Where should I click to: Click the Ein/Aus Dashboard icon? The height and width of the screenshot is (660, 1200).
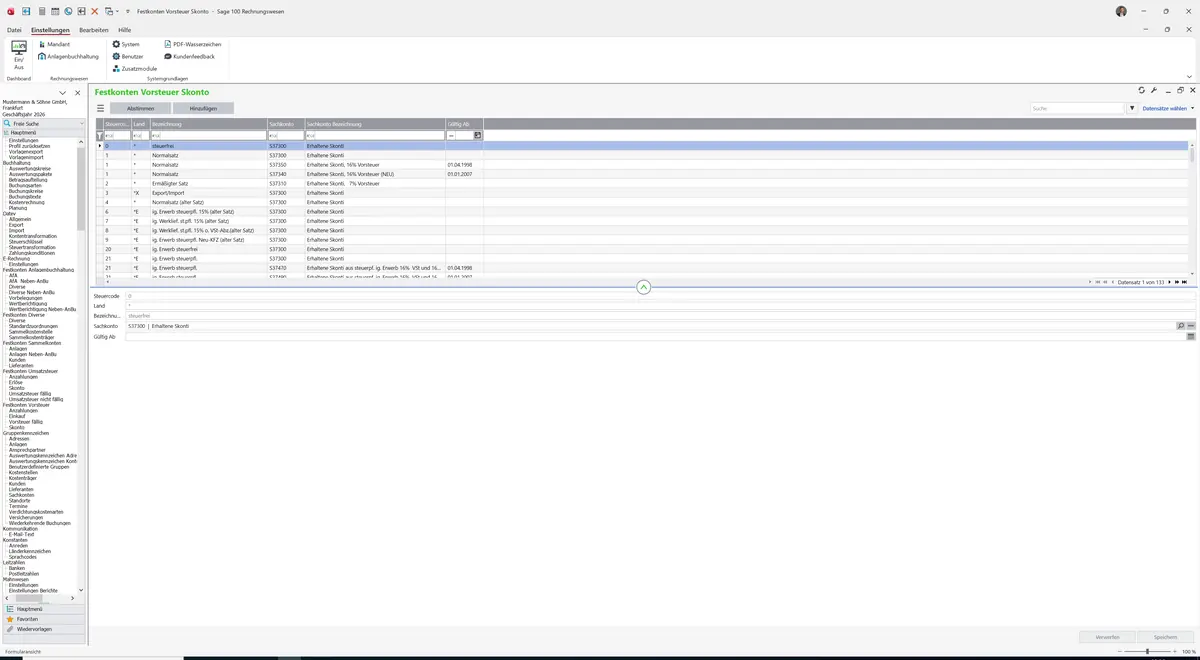(x=18, y=55)
